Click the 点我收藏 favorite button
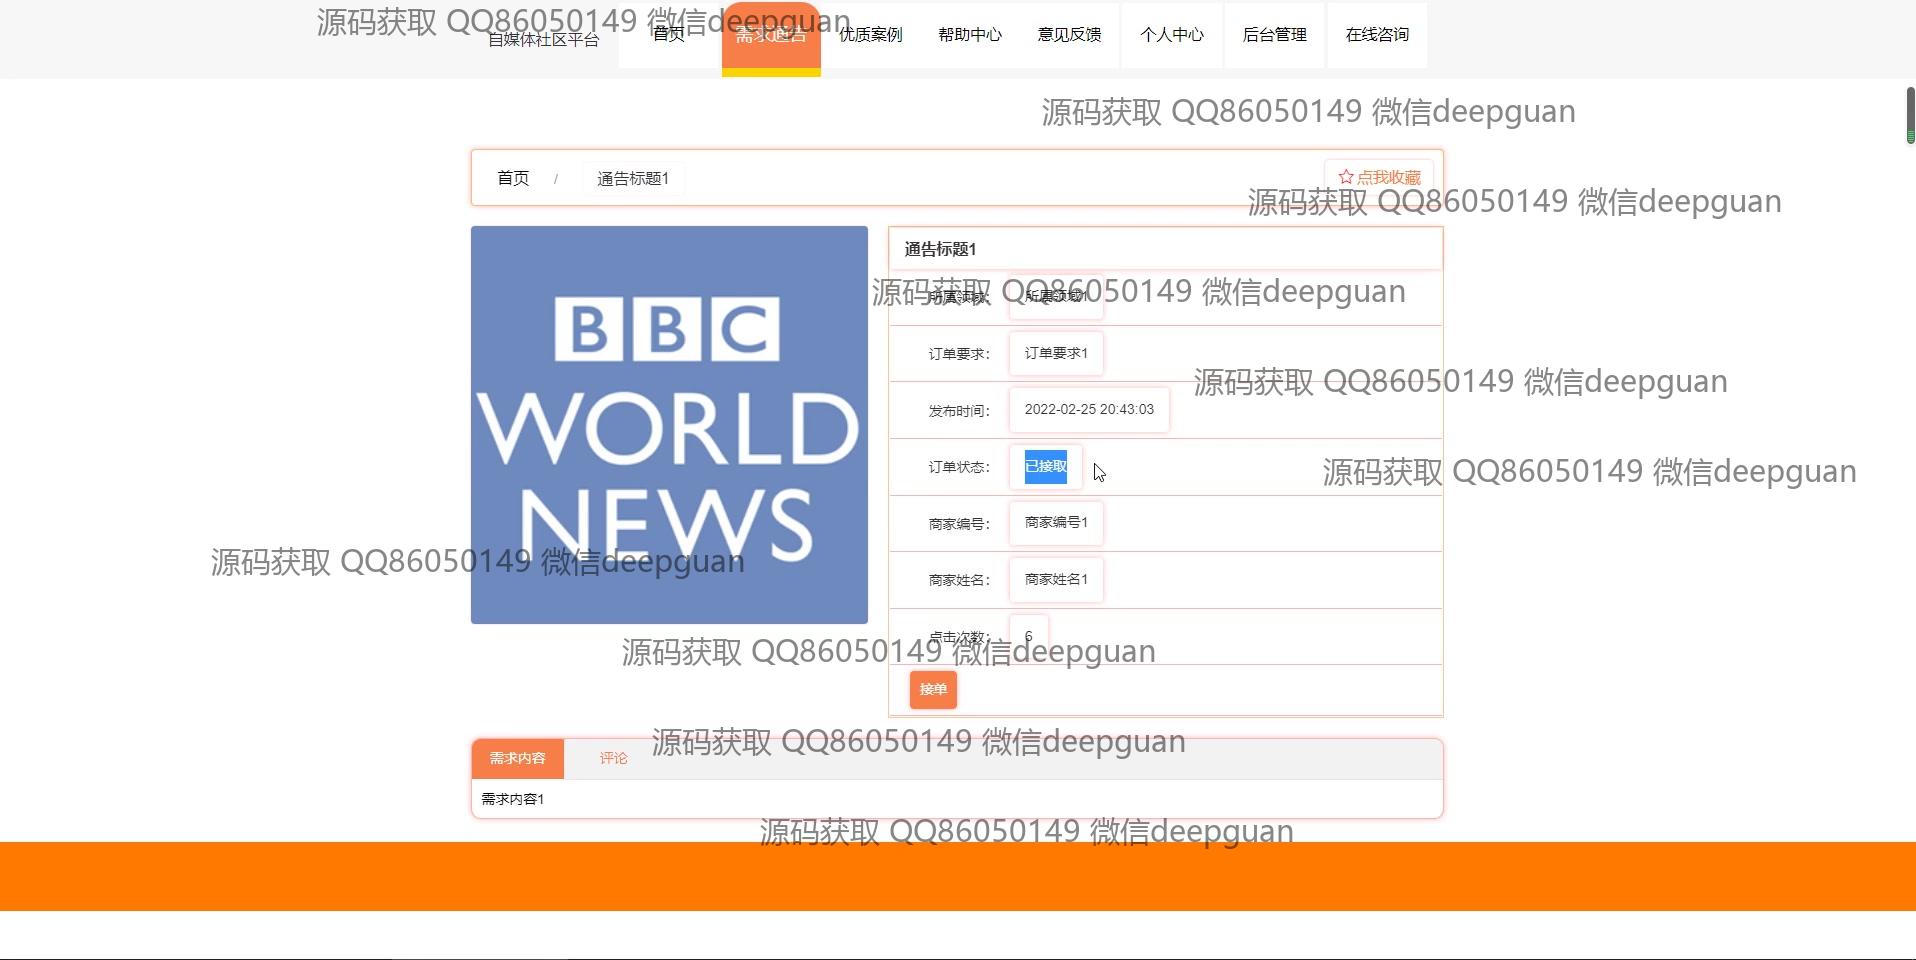Image resolution: width=1916 pixels, height=960 pixels. coord(1379,177)
